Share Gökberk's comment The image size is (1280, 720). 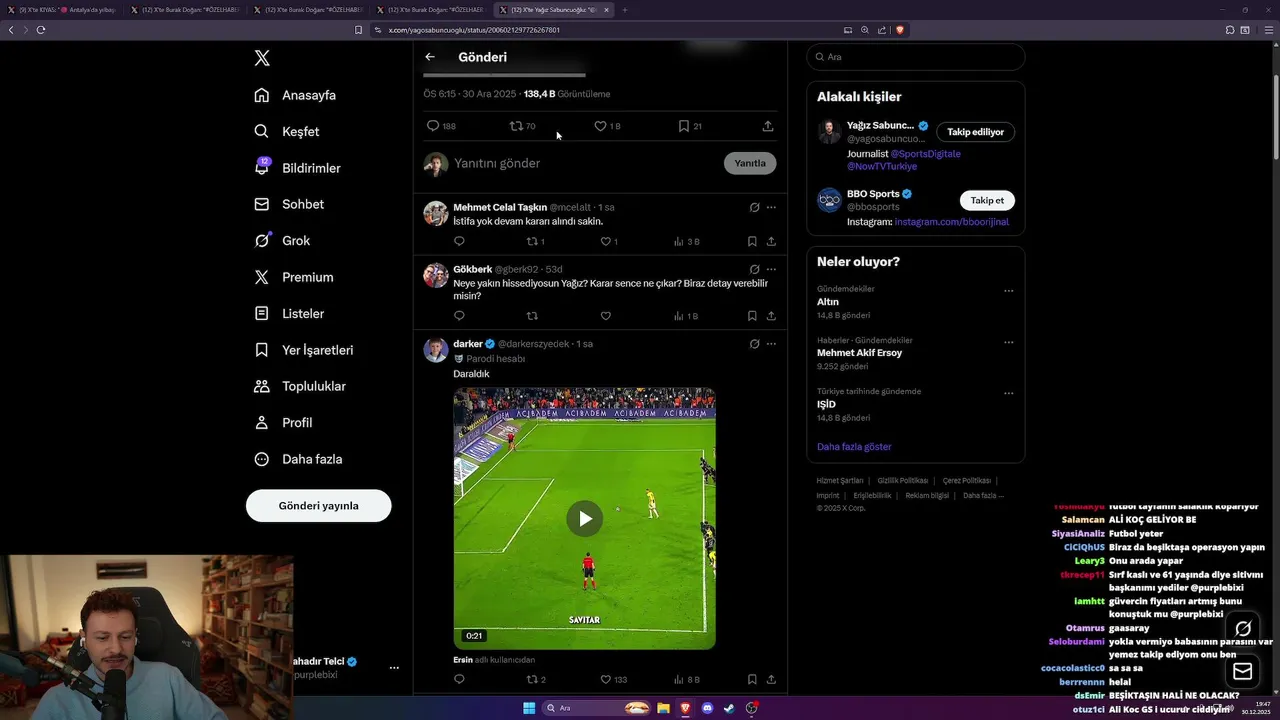pyautogui.click(x=771, y=316)
